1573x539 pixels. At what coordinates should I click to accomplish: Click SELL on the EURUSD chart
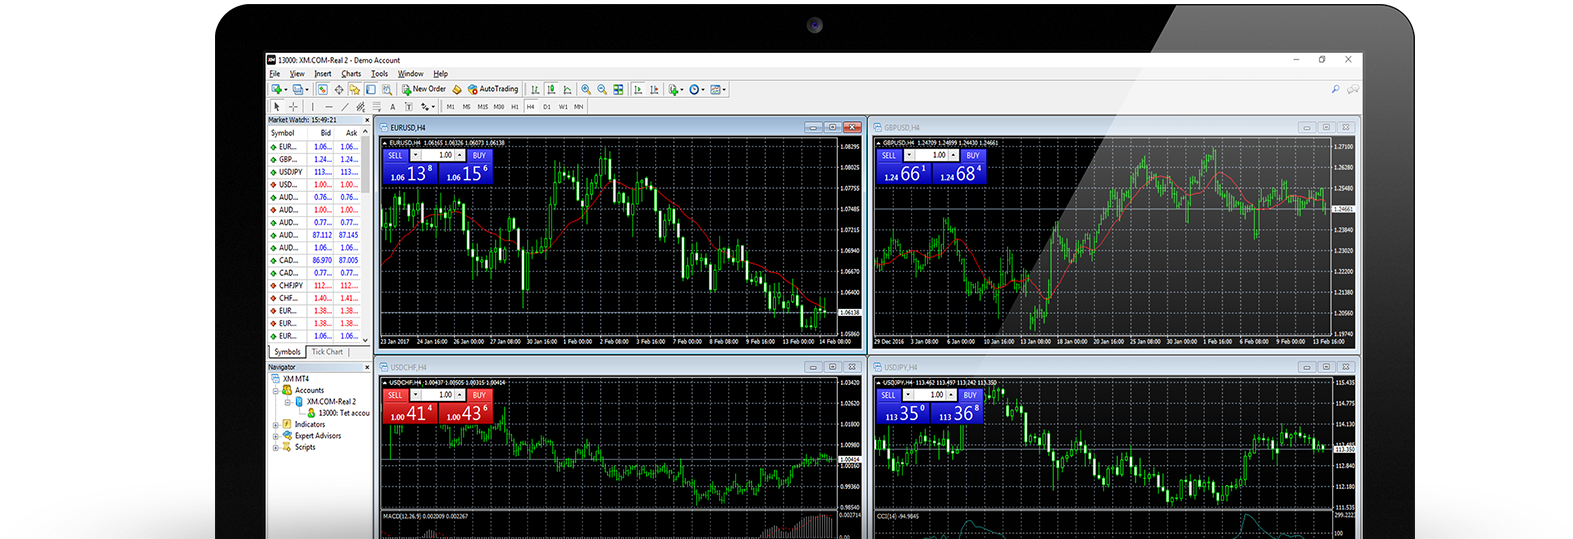coord(395,156)
